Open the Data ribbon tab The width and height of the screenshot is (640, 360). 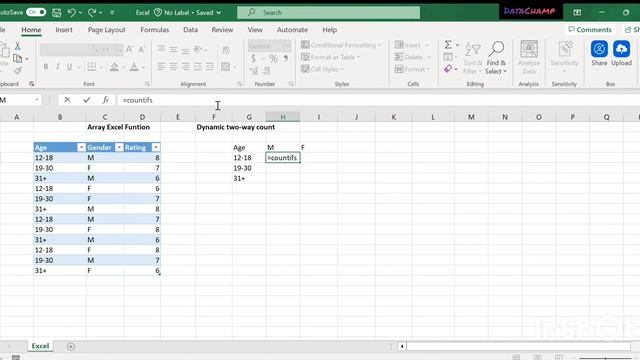pyautogui.click(x=190, y=30)
